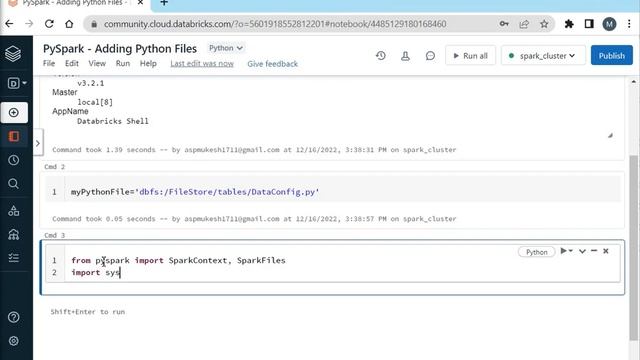
Task: Open the Data shapes icon in the sidebar
Action: [13, 211]
